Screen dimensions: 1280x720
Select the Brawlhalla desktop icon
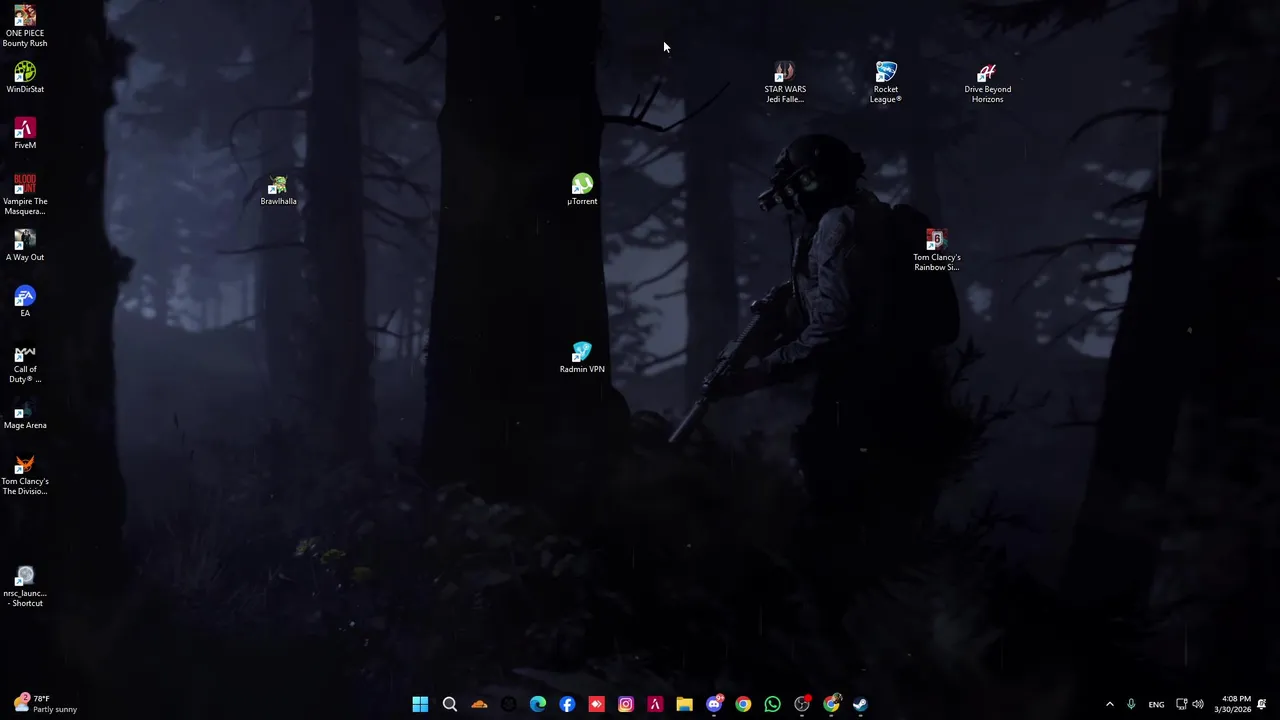click(278, 189)
